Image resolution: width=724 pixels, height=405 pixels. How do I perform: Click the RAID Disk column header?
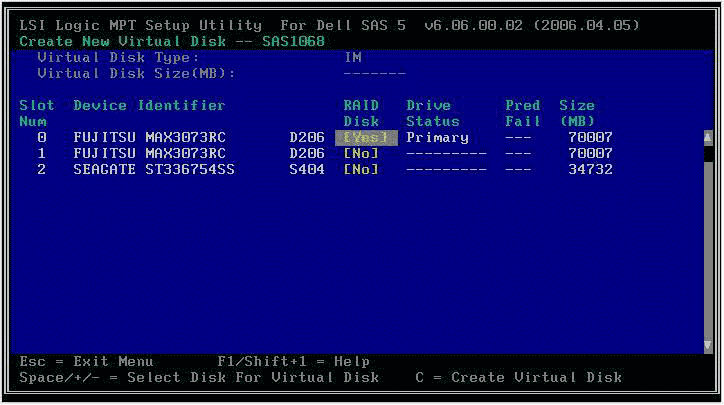coord(362,114)
